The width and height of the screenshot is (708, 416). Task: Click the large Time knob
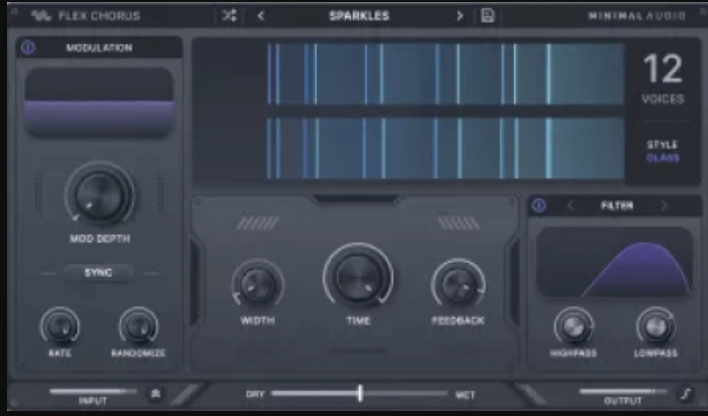pyautogui.click(x=358, y=276)
